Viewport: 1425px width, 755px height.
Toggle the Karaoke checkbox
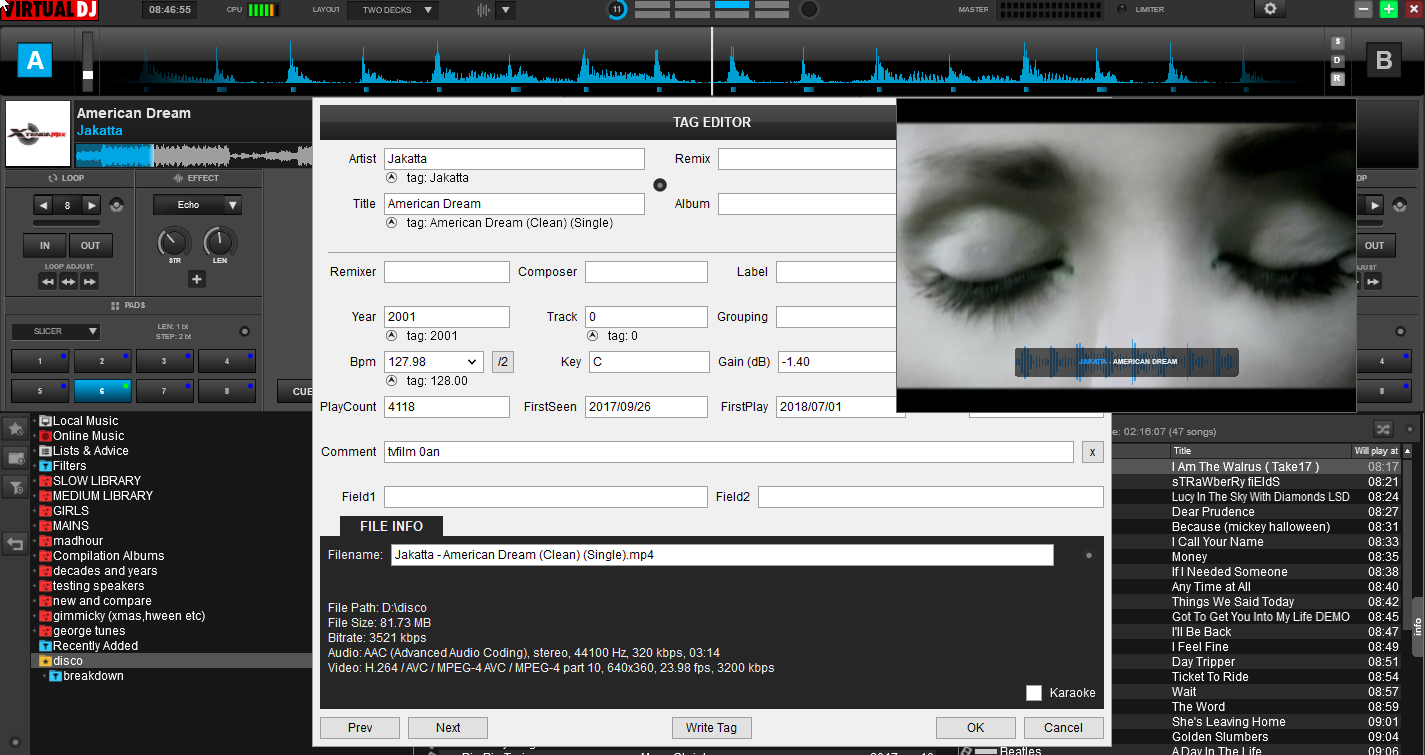tap(1034, 693)
